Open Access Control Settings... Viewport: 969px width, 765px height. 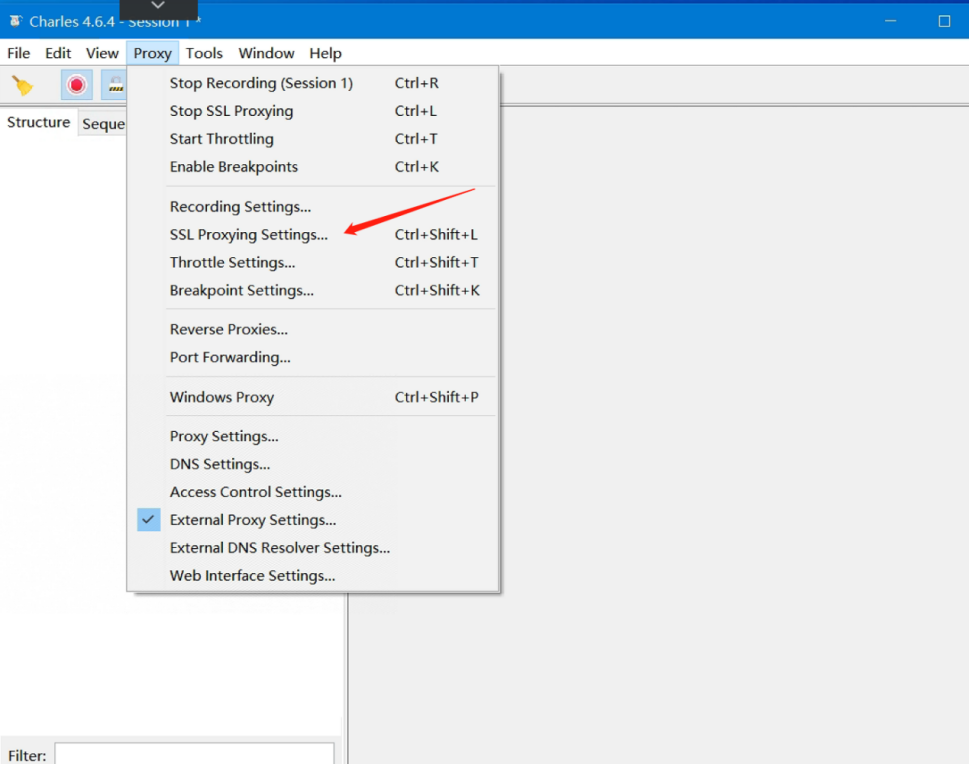[x=313, y=491]
